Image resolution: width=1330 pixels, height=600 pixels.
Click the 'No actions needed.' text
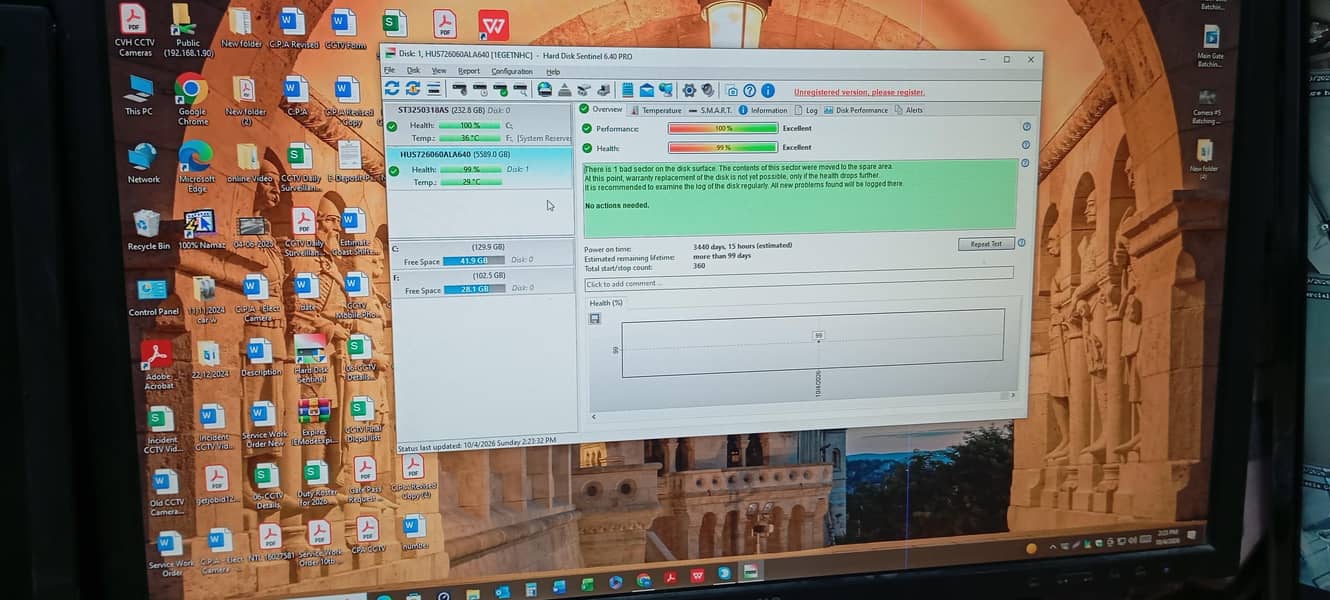(616, 205)
